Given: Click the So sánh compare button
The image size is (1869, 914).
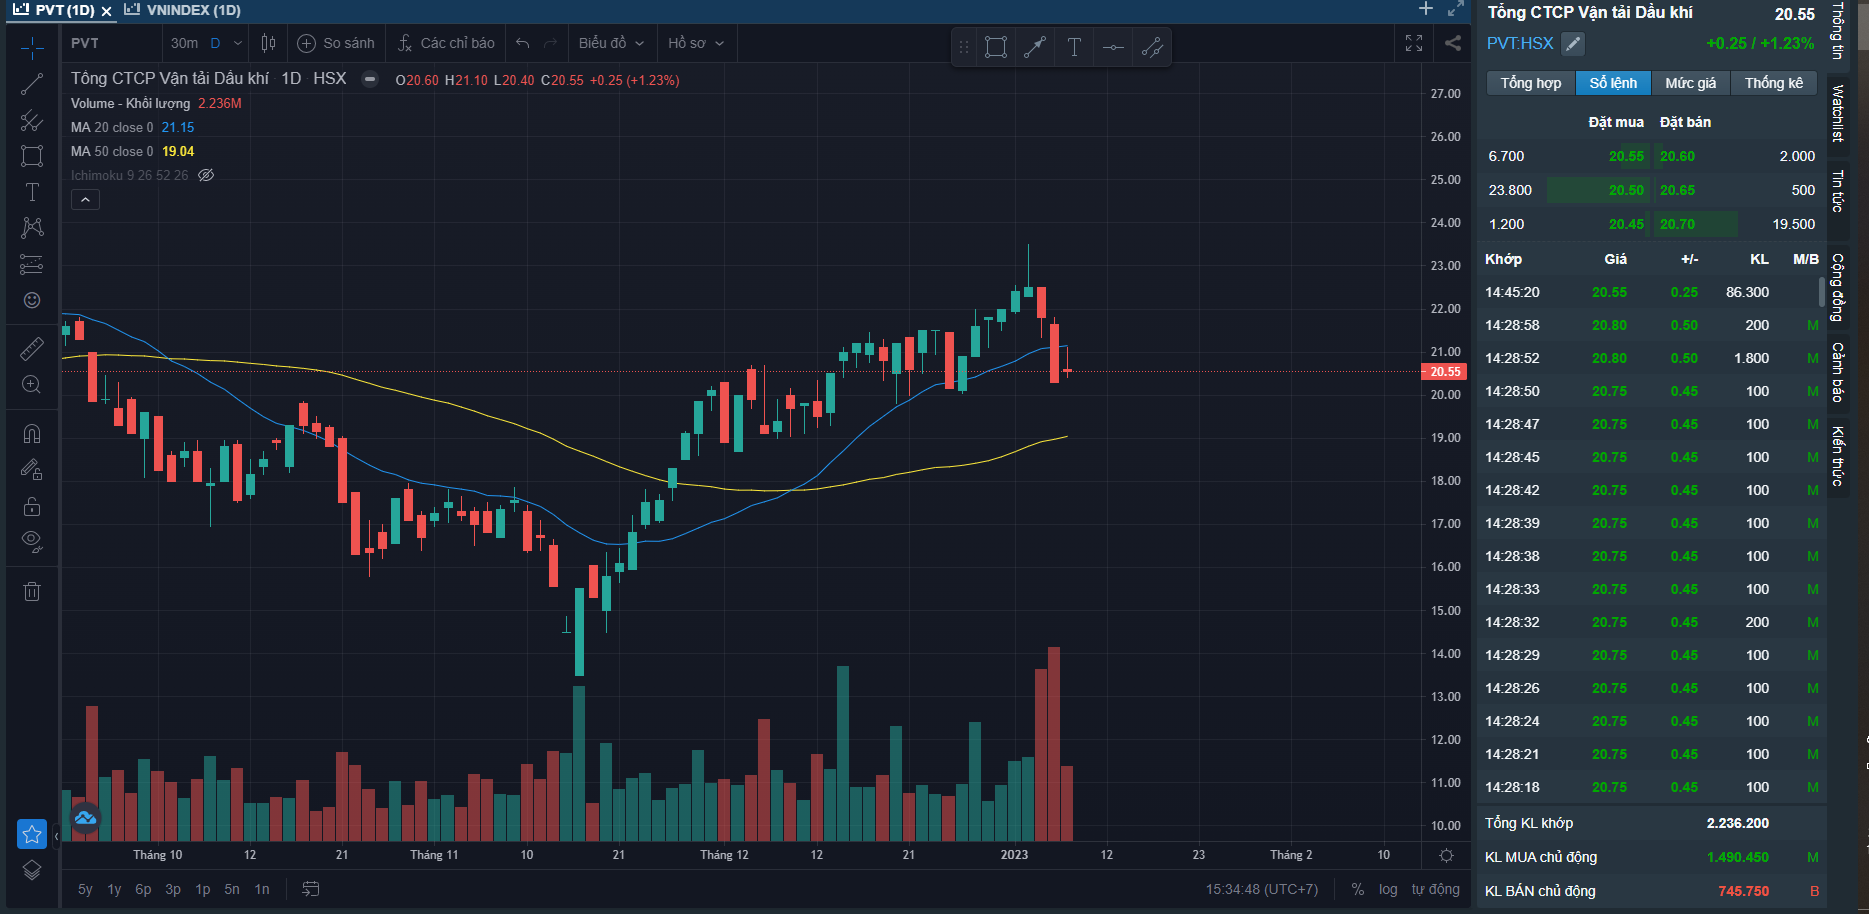Looking at the screenshot, I should click(336, 43).
